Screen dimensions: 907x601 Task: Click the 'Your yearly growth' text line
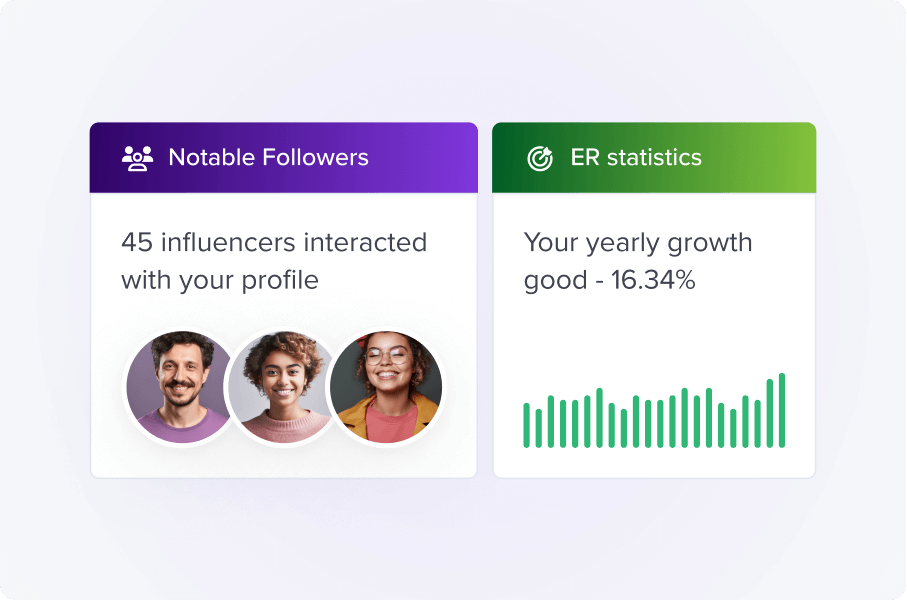click(x=638, y=243)
